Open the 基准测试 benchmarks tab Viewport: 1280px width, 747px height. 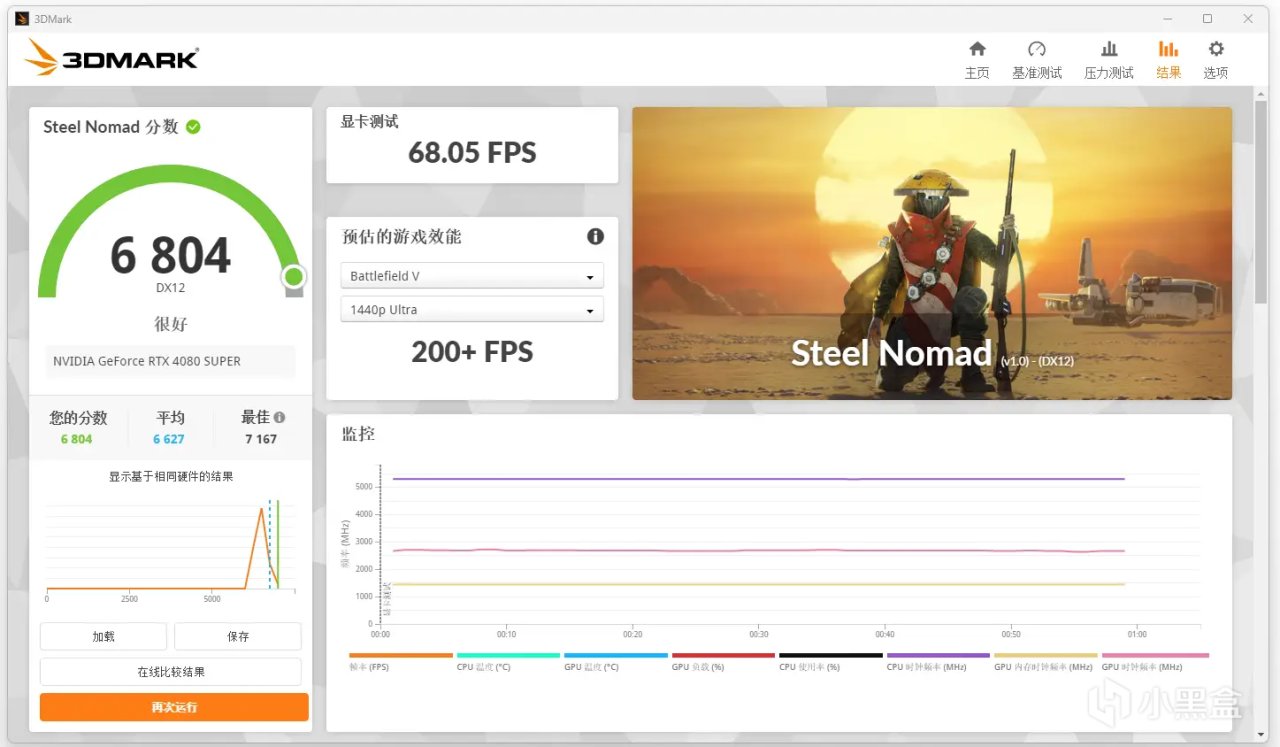pyautogui.click(x=1037, y=60)
